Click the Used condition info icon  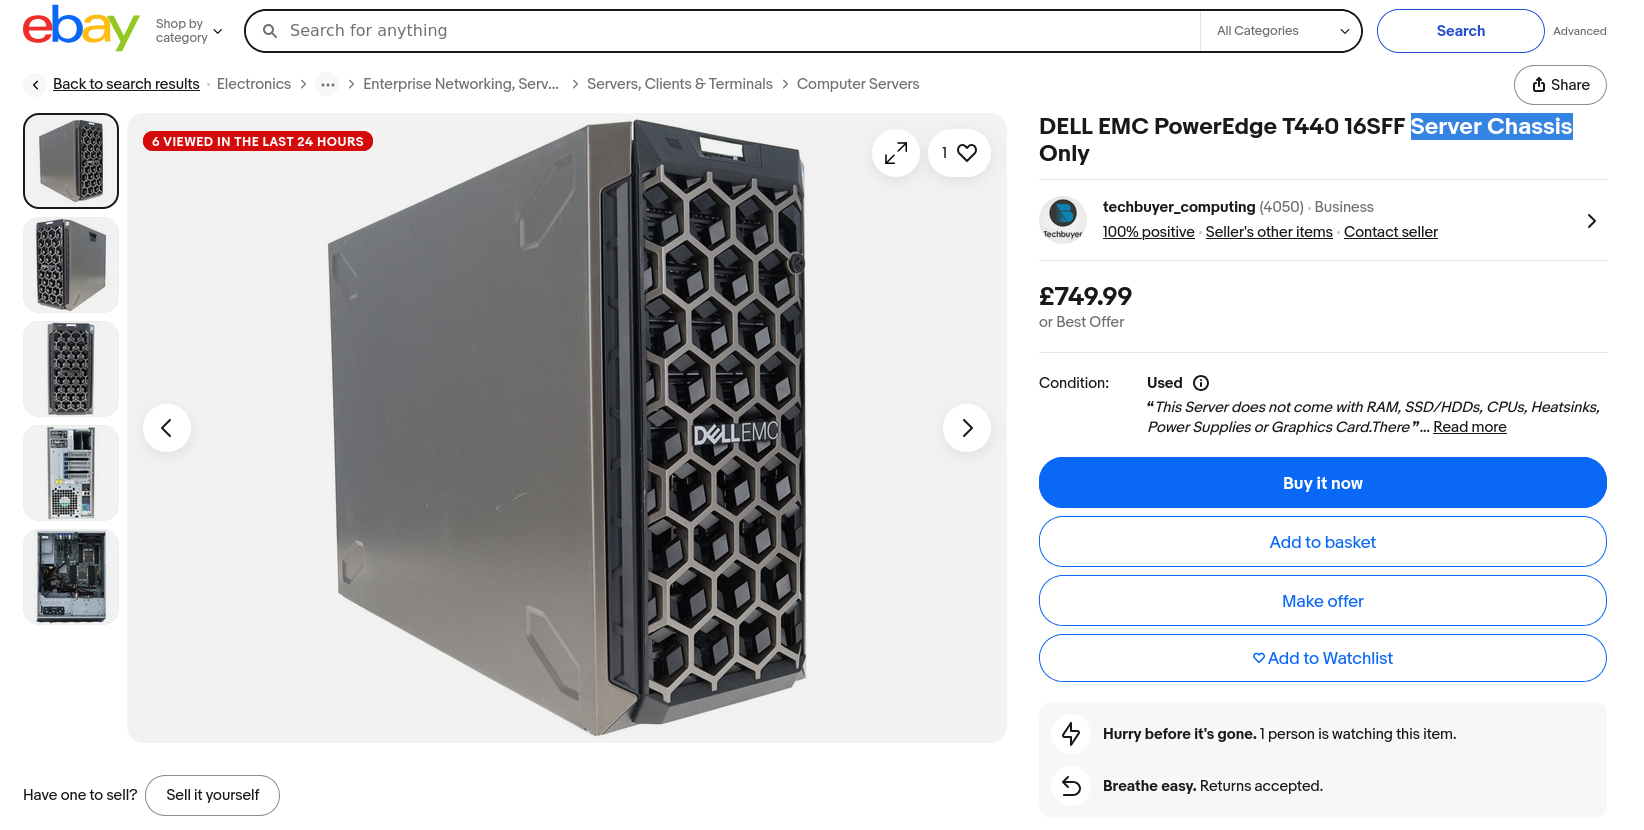(x=1201, y=383)
